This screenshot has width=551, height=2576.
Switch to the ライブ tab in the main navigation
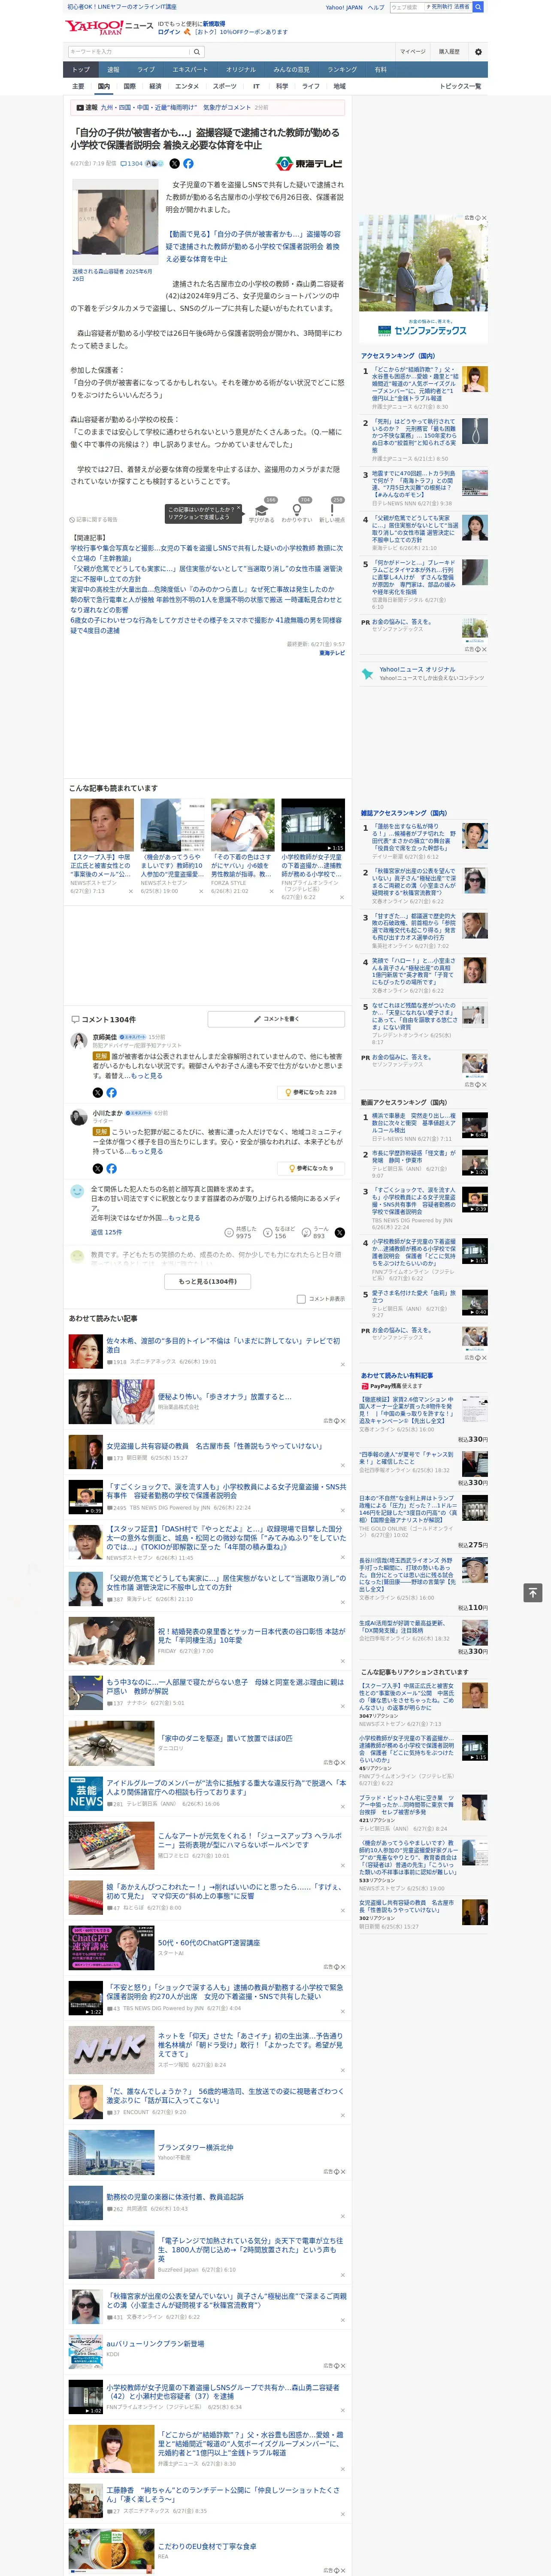point(146,70)
